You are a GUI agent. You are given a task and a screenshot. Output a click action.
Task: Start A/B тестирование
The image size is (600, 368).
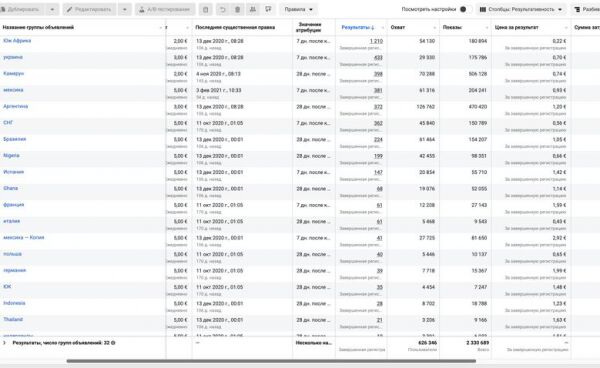(165, 9)
